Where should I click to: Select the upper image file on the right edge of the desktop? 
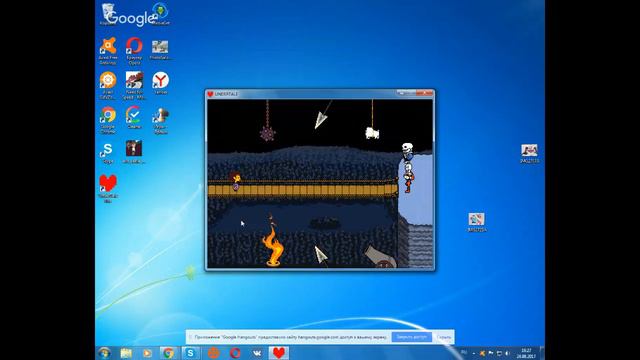[529, 153]
